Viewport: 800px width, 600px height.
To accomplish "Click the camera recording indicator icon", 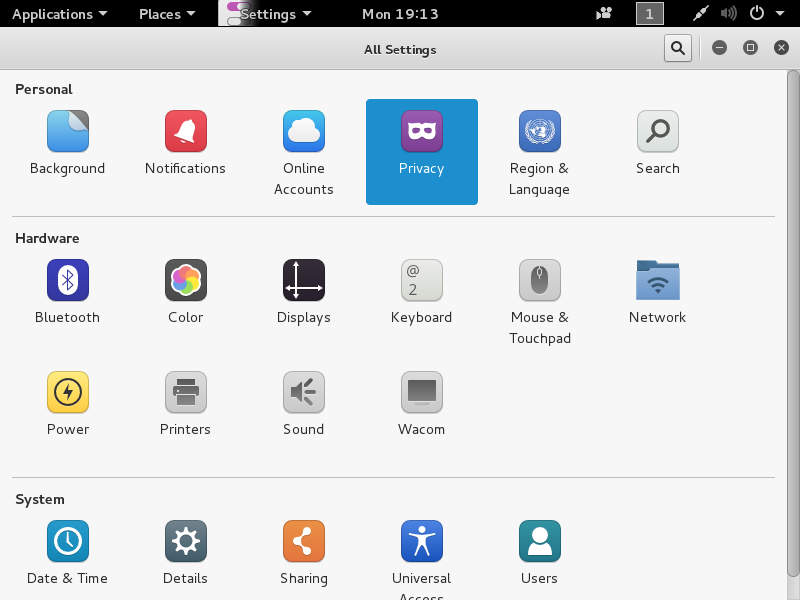I will 604,14.
